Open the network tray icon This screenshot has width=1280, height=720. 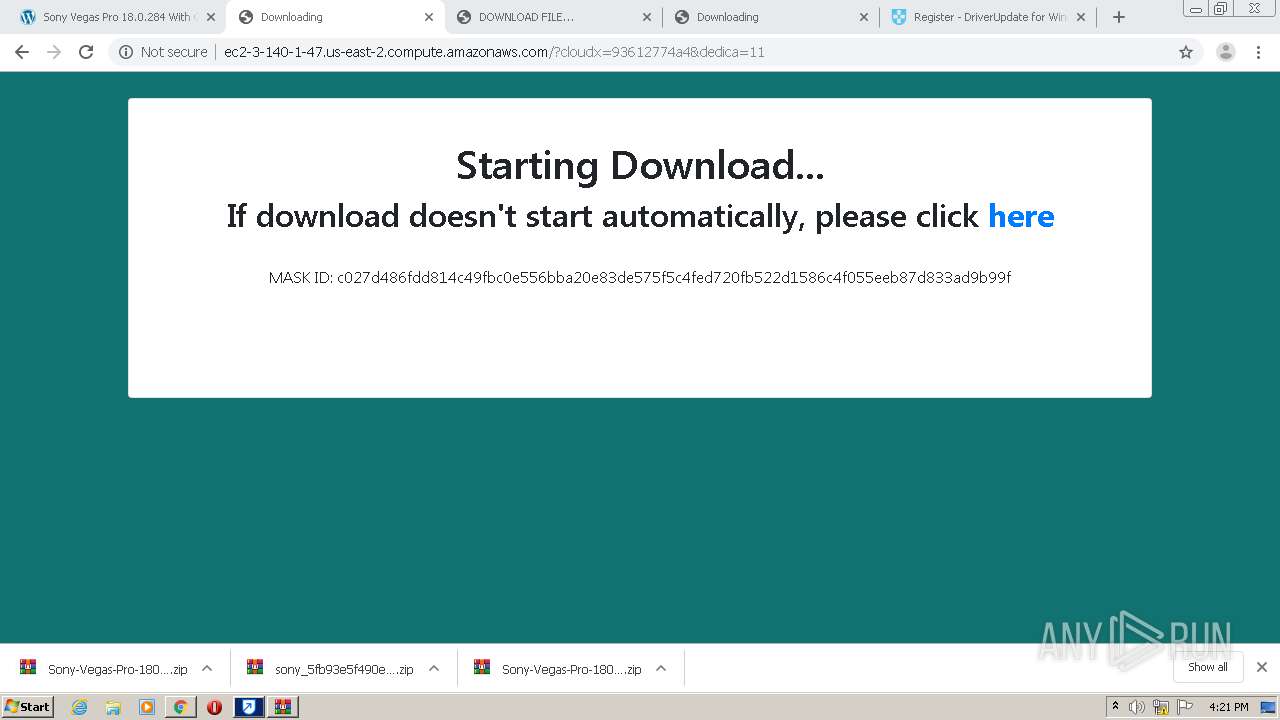[1161, 707]
